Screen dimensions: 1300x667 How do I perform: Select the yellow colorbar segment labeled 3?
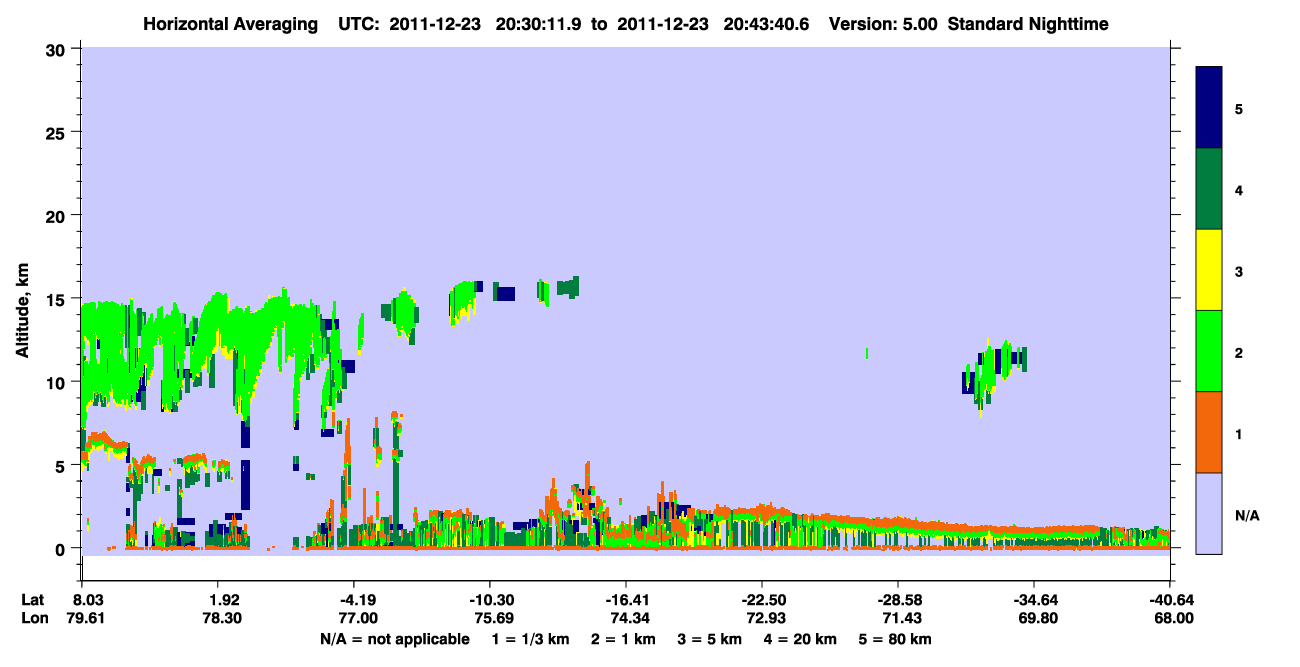(1209, 270)
